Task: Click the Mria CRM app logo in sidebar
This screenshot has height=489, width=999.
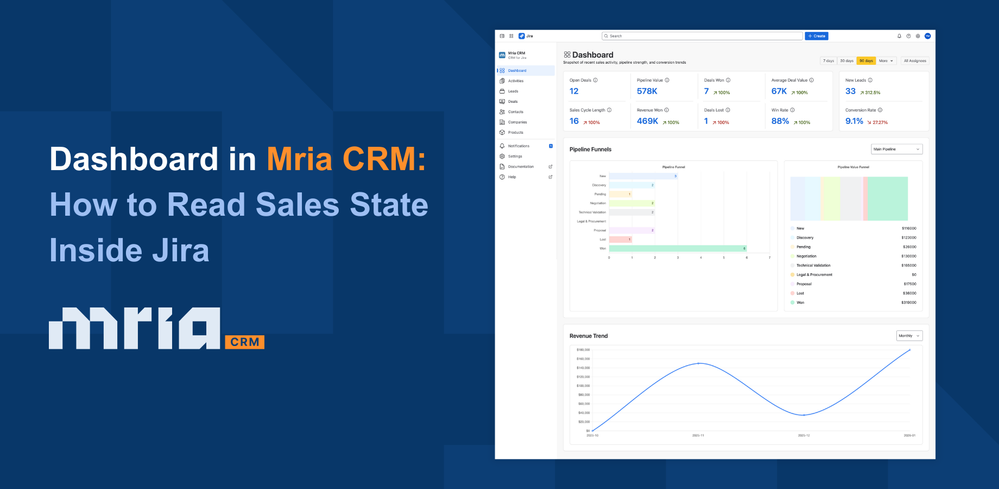Action: point(502,55)
